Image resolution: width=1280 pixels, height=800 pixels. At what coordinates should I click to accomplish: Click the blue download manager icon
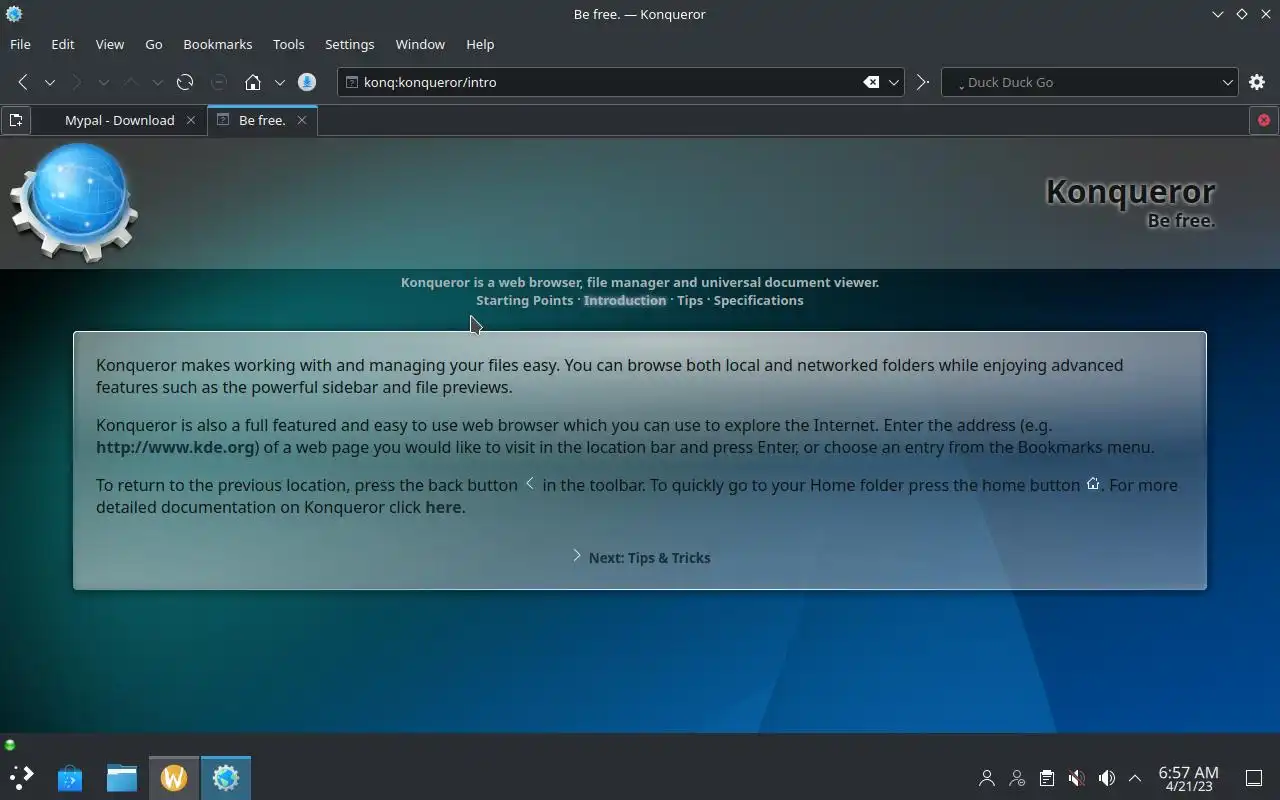coord(307,82)
